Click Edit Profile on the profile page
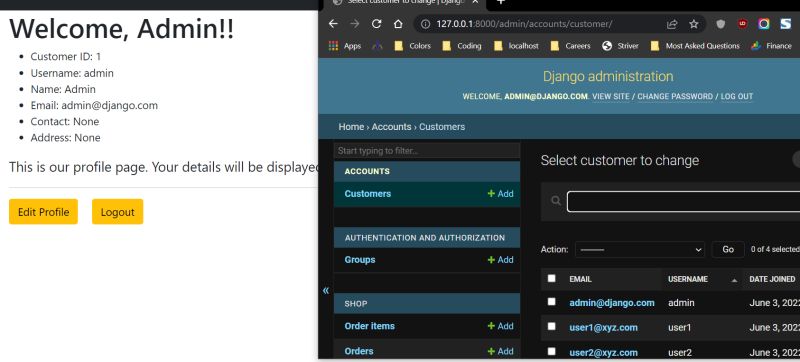The height and width of the screenshot is (362, 800). click(43, 212)
